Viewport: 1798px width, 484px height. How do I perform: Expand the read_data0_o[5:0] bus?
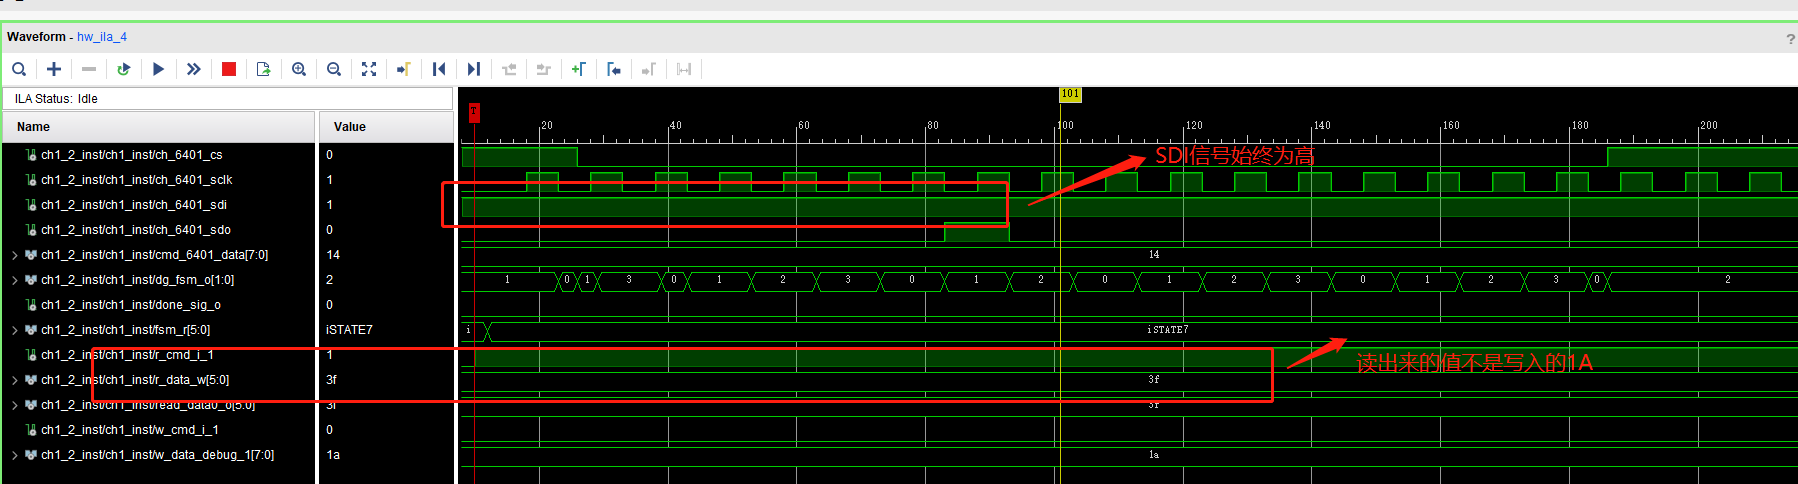[x=15, y=405]
